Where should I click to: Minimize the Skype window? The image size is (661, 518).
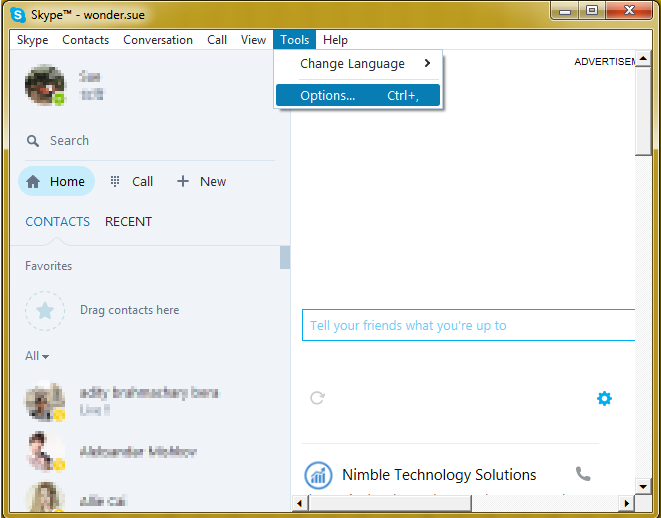[565, 11]
